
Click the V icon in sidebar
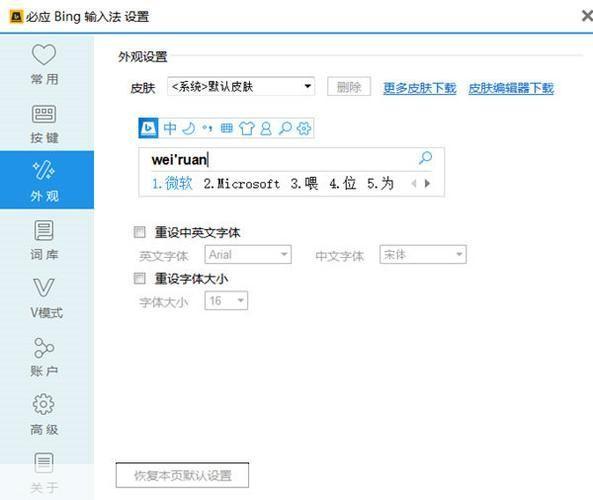[44, 287]
